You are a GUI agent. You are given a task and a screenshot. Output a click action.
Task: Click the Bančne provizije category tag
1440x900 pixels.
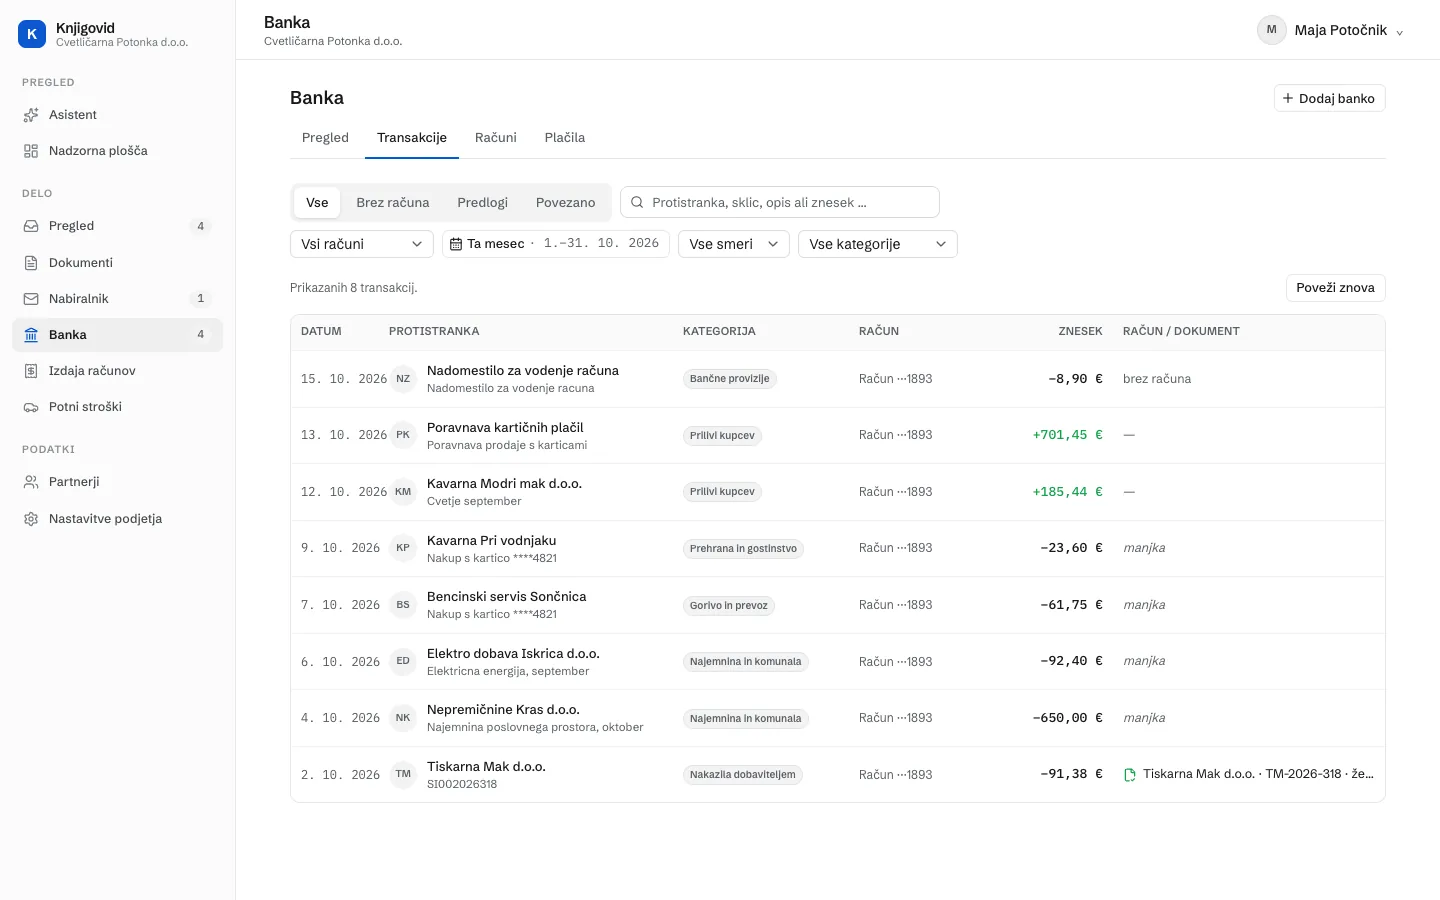[x=730, y=379]
